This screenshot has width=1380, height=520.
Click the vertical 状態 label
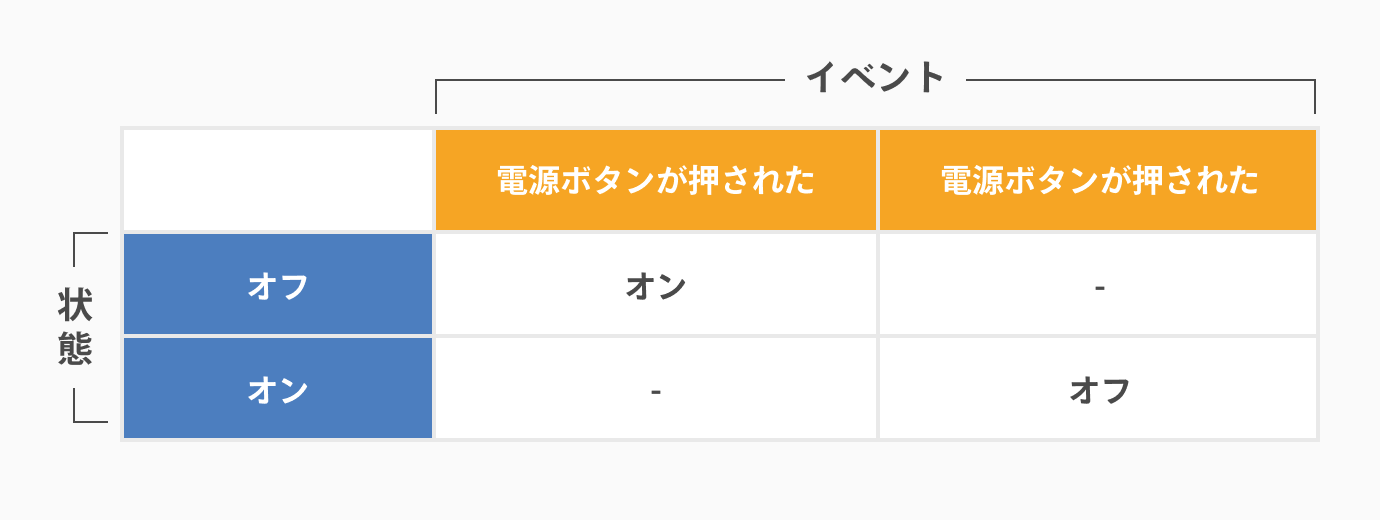click(75, 327)
